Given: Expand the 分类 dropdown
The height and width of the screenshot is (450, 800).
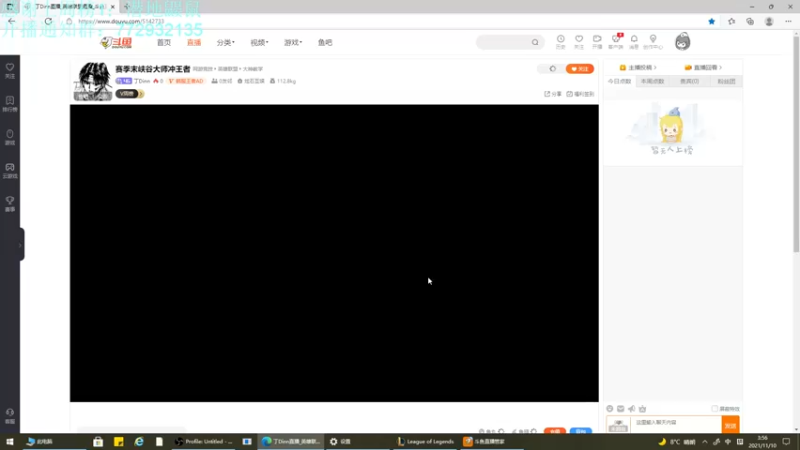Looking at the screenshot, I should click(x=226, y=42).
